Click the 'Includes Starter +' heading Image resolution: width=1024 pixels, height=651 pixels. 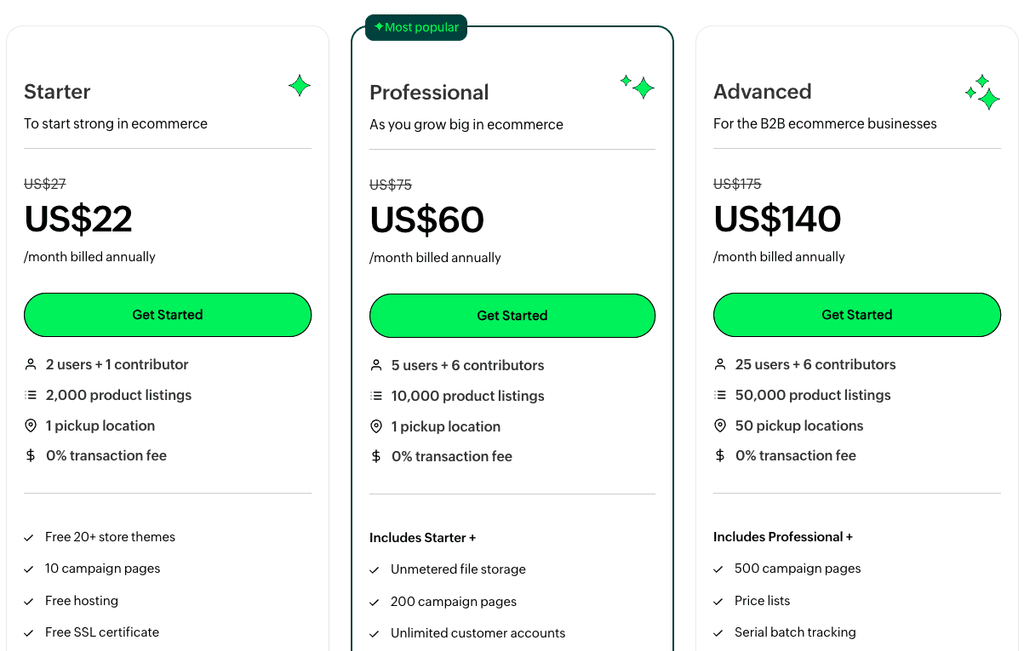pyautogui.click(x=422, y=537)
